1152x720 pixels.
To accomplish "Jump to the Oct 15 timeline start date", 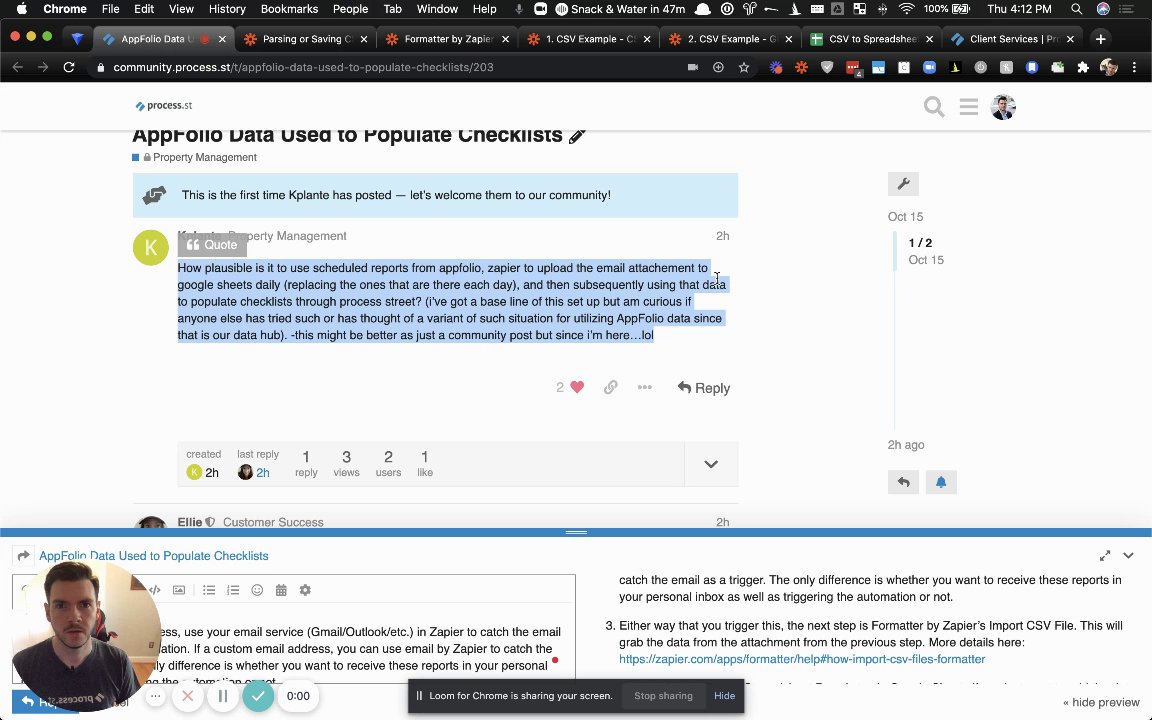I will pyautogui.click(x=905, y=217).
